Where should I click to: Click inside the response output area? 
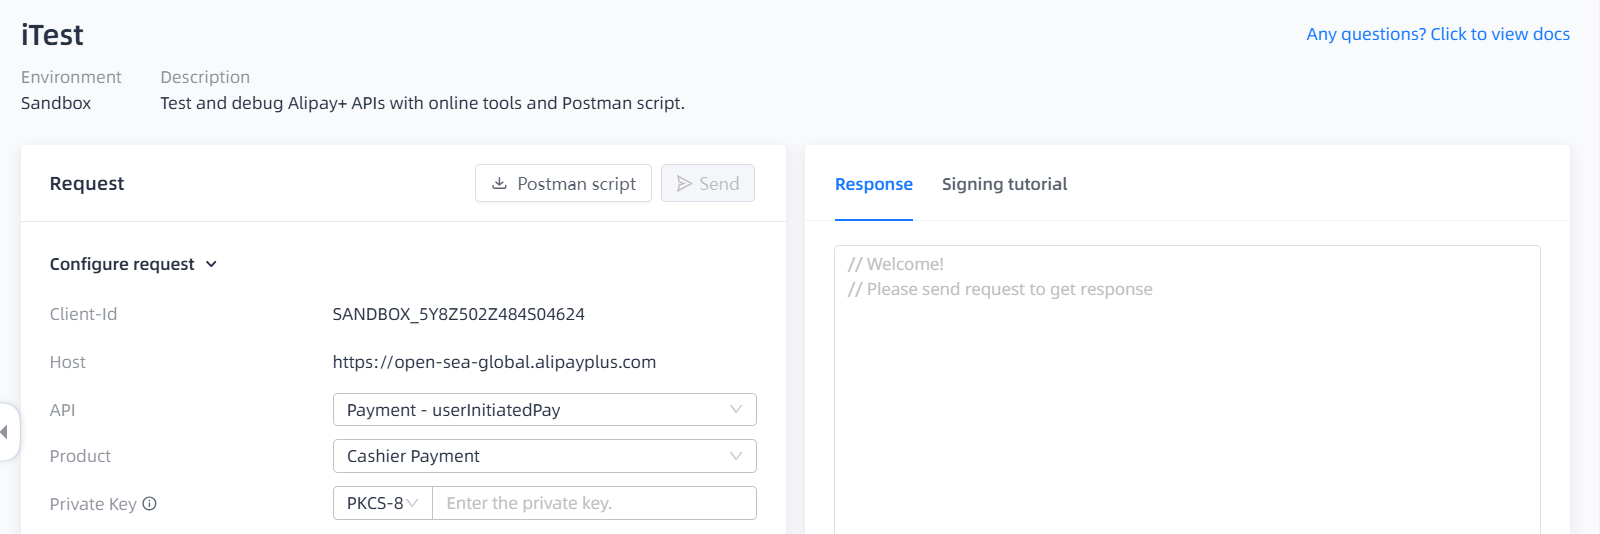1187,400
